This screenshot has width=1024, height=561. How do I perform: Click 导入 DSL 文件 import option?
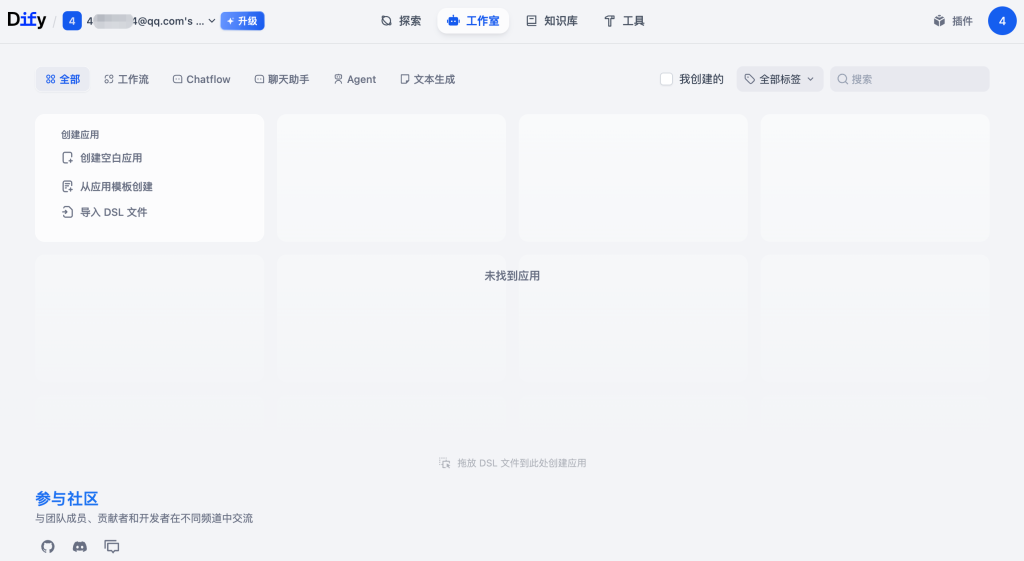[x=112, y=212]
